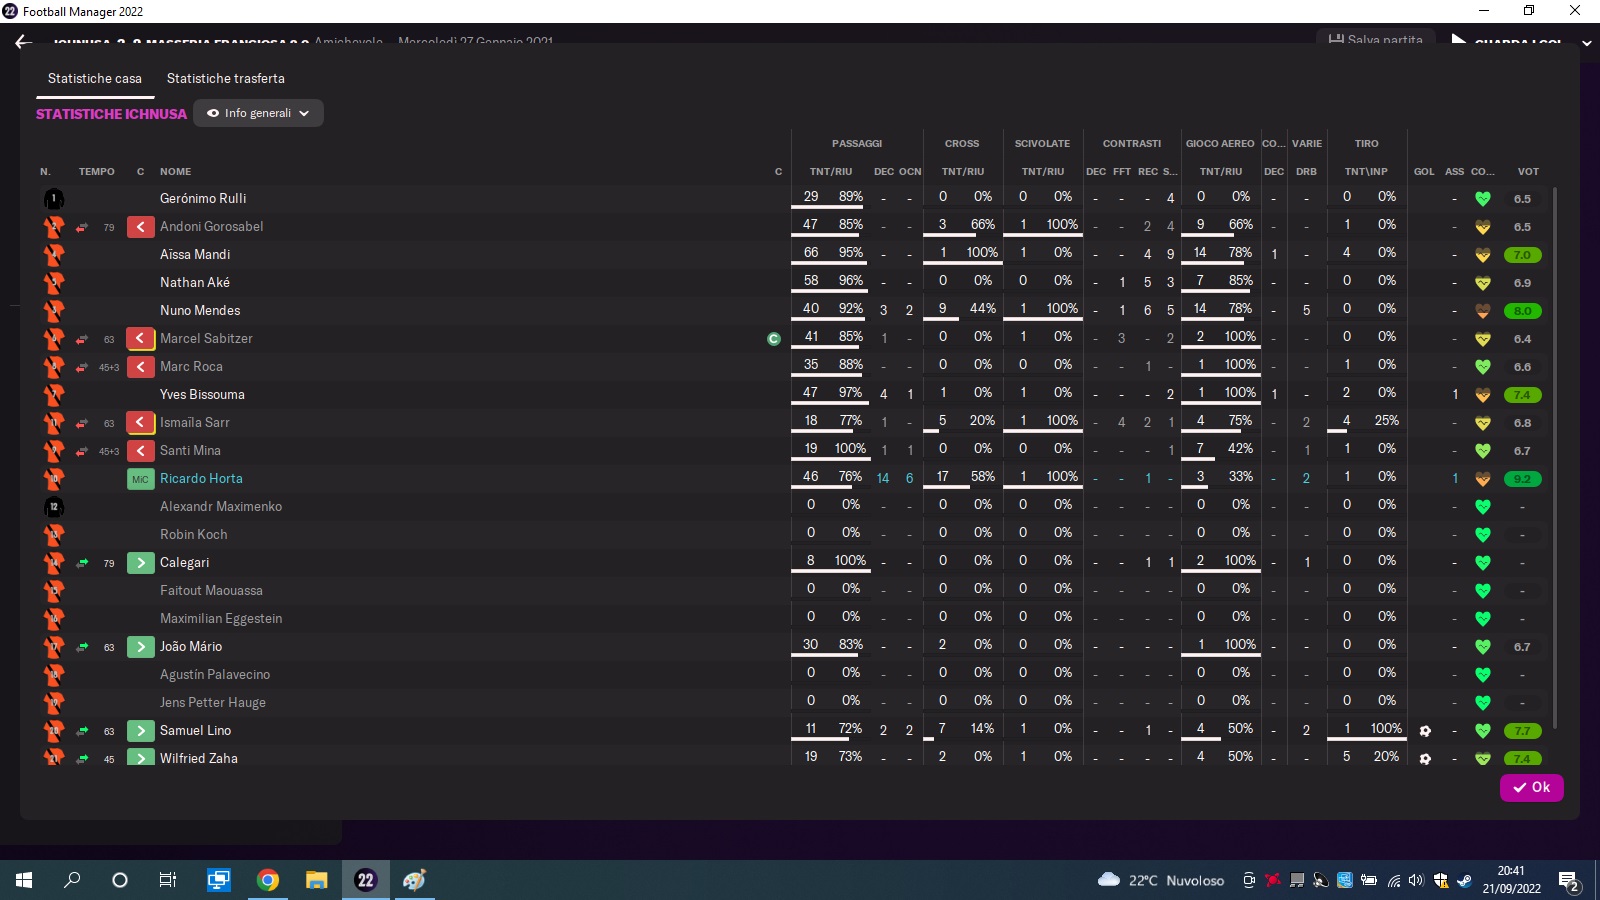Image resolution: width=1600 pixels, height=900 pixels.
Task: Sort by the TEMPO column header
Action: click(97, 172)
